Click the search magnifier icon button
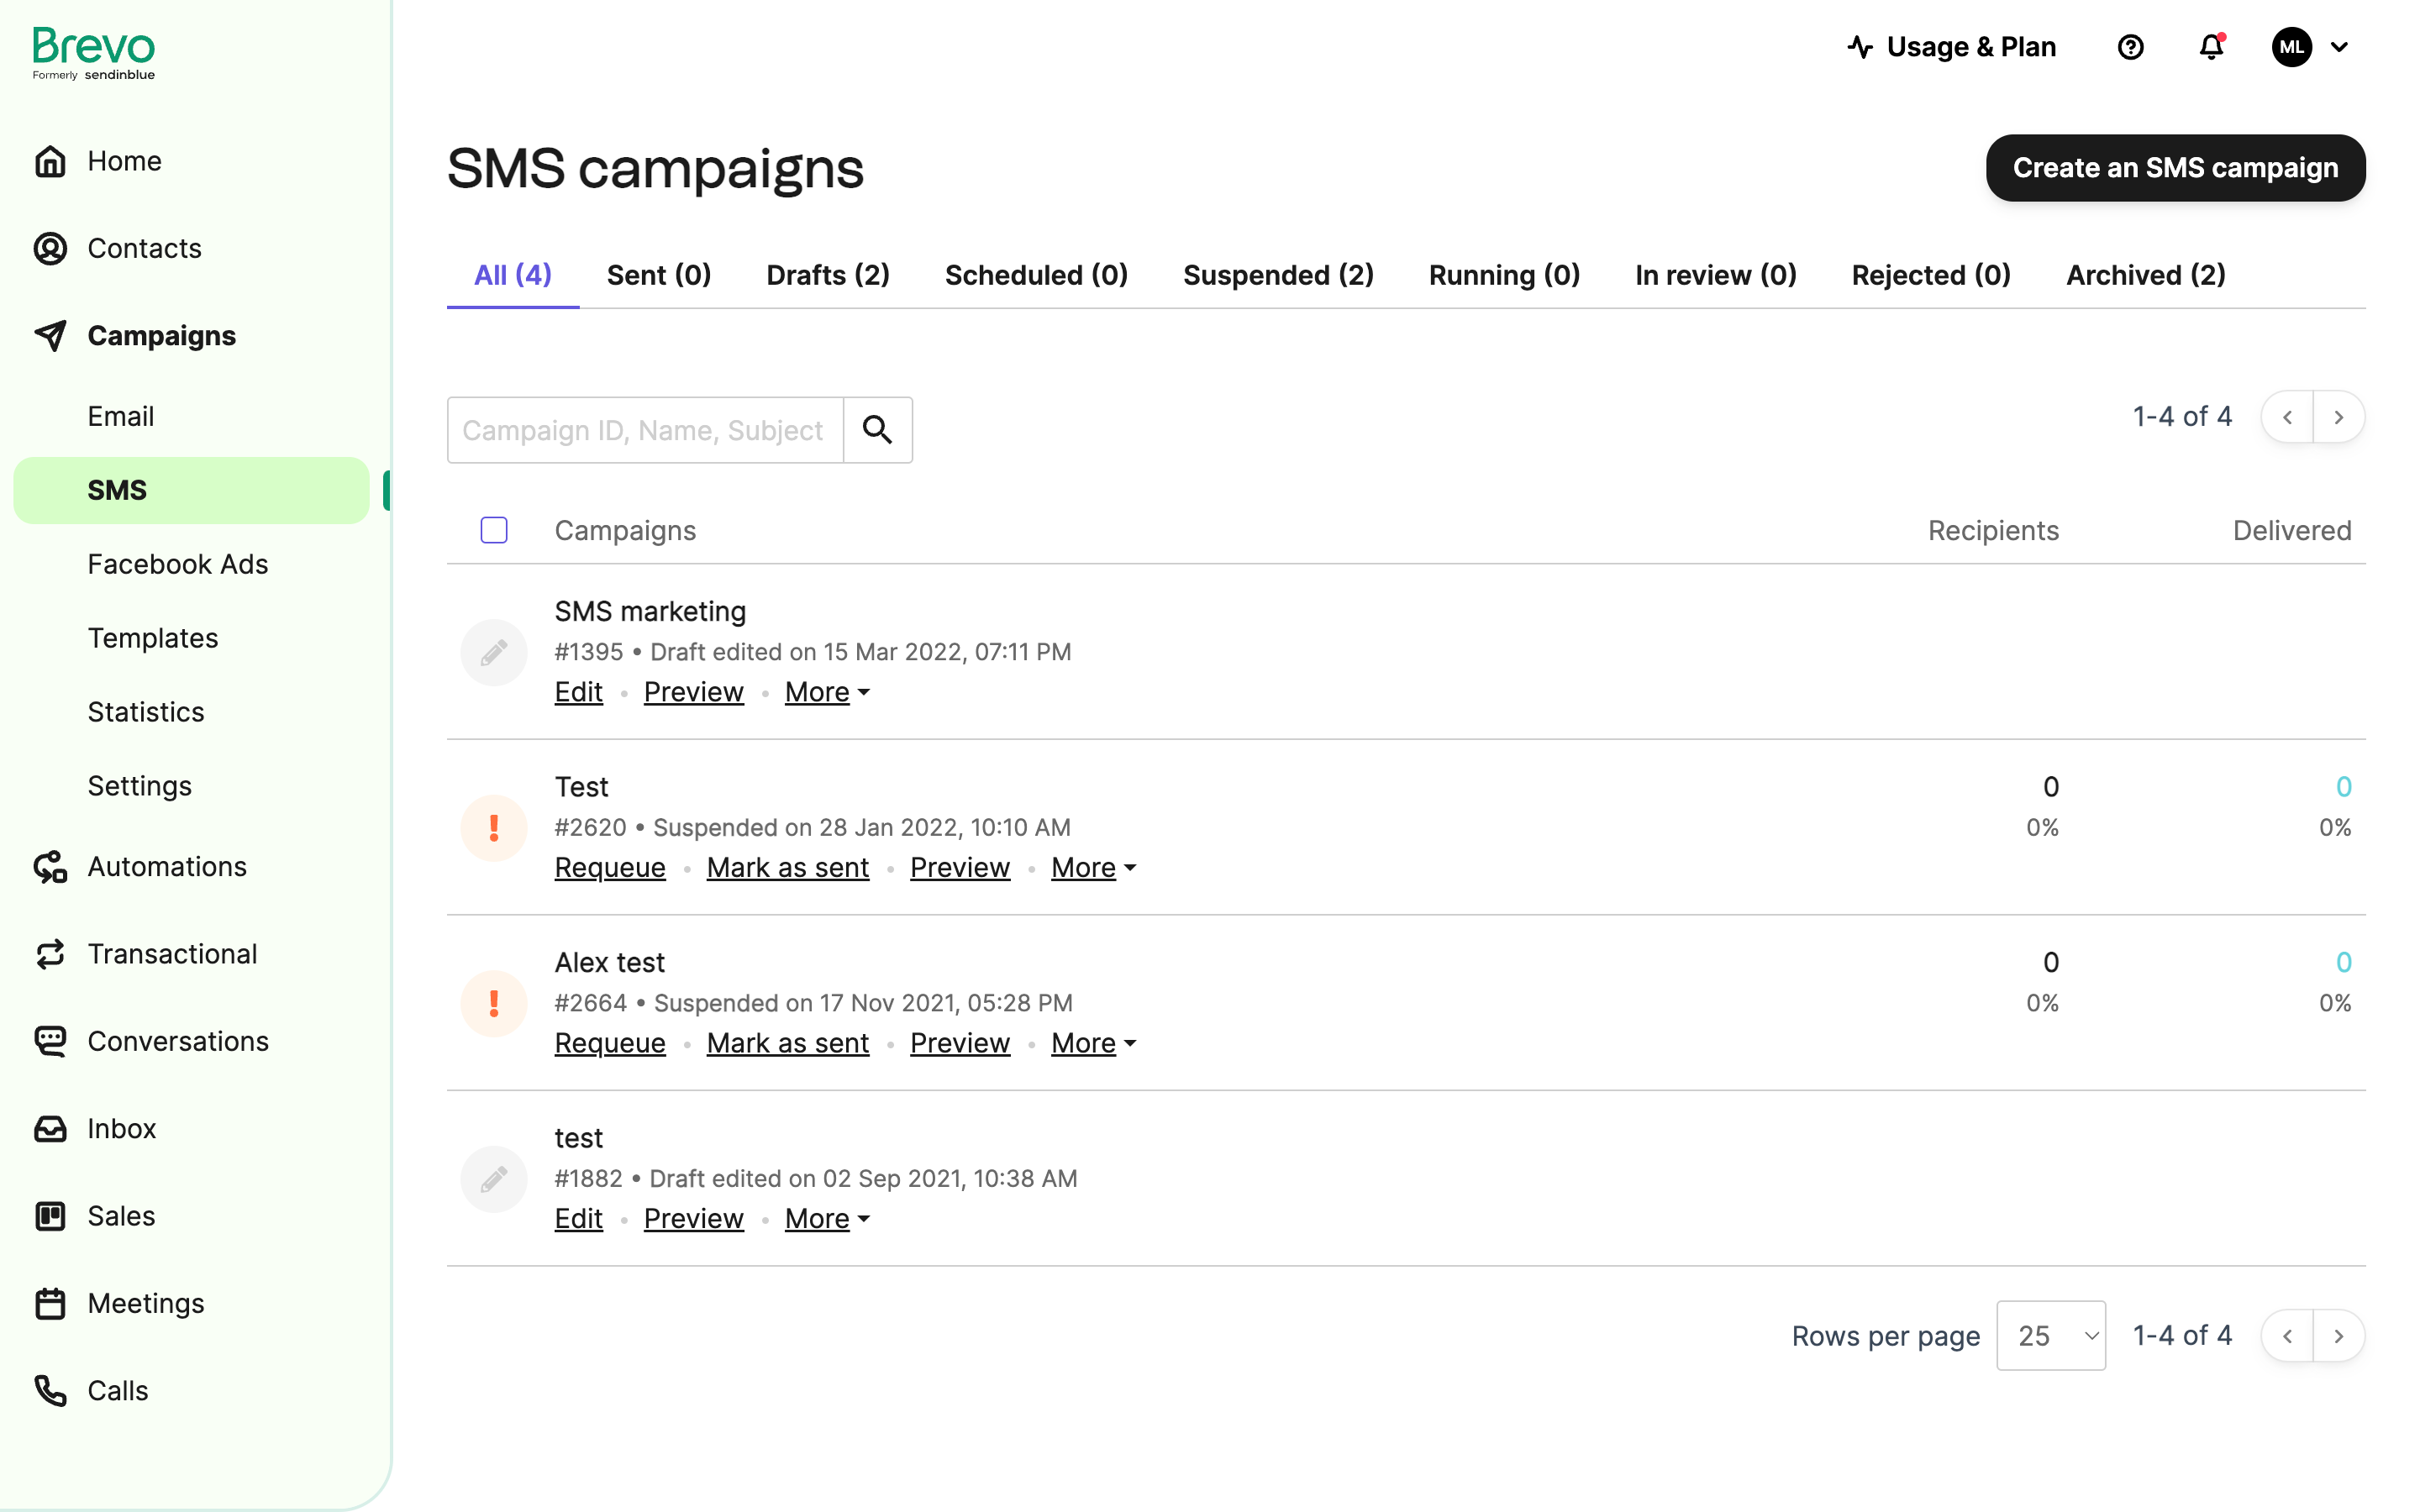 click(877, 430)
